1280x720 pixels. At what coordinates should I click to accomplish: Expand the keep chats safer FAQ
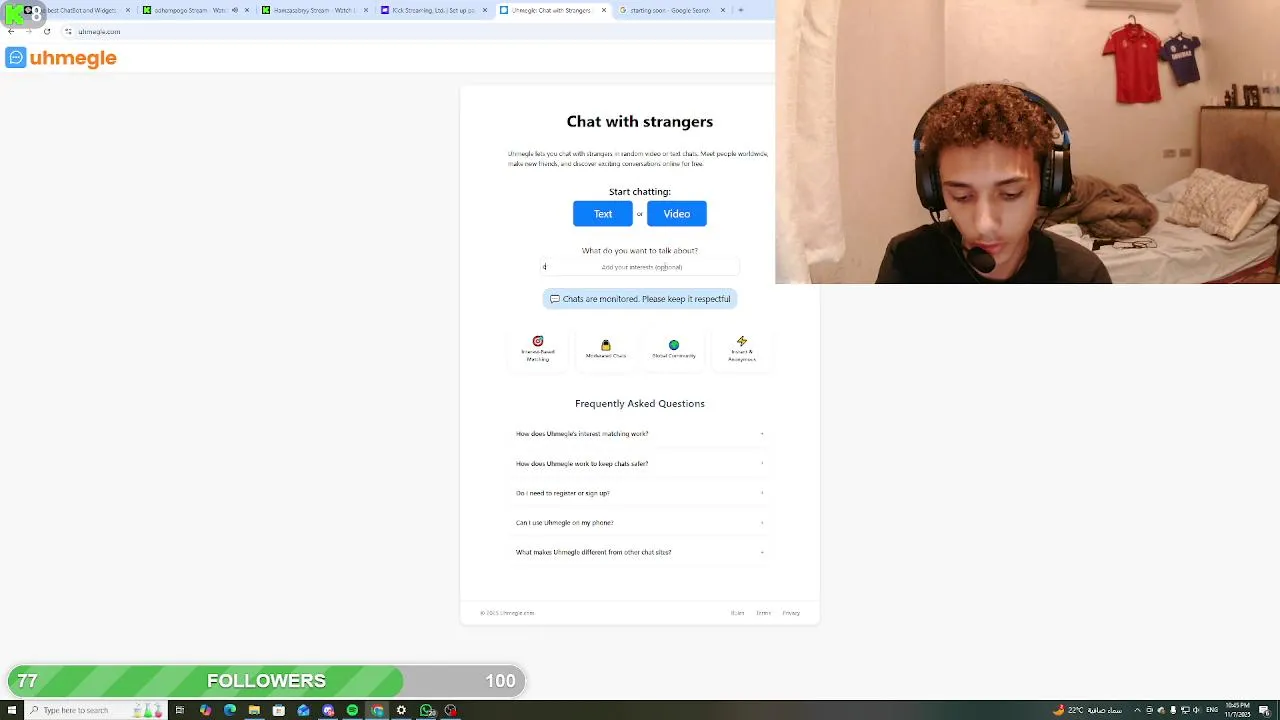point(640,464)
